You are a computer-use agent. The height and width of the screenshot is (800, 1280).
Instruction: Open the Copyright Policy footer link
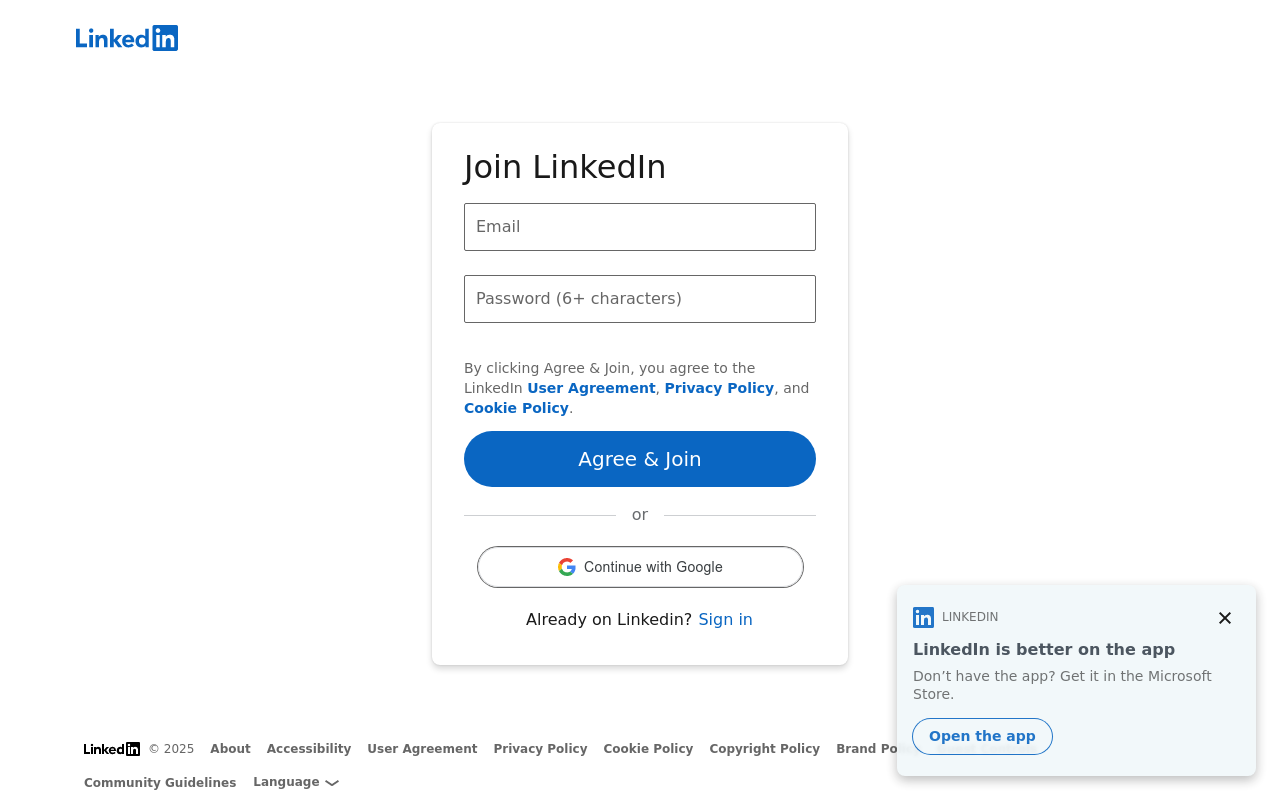pos(765,749)
